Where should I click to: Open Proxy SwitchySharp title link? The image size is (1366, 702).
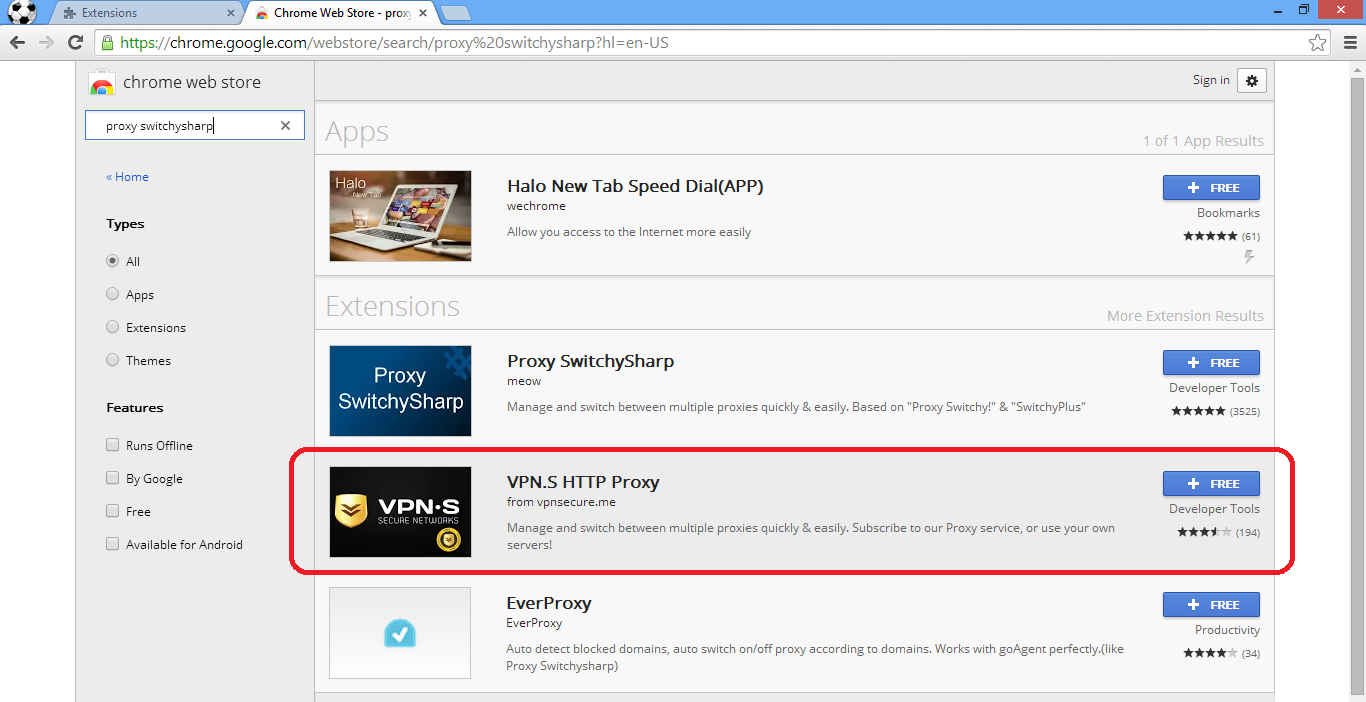590,361
